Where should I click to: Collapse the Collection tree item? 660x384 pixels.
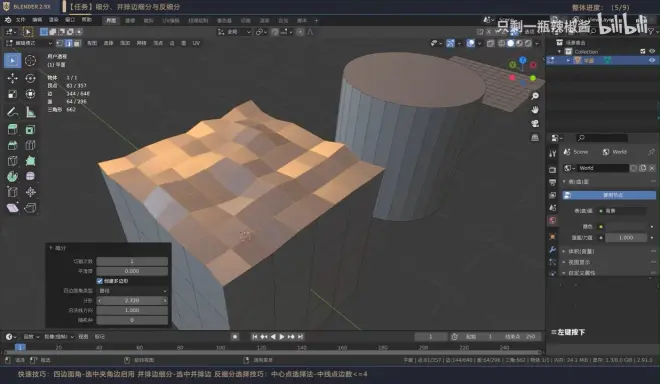click(x=560, y=51)
